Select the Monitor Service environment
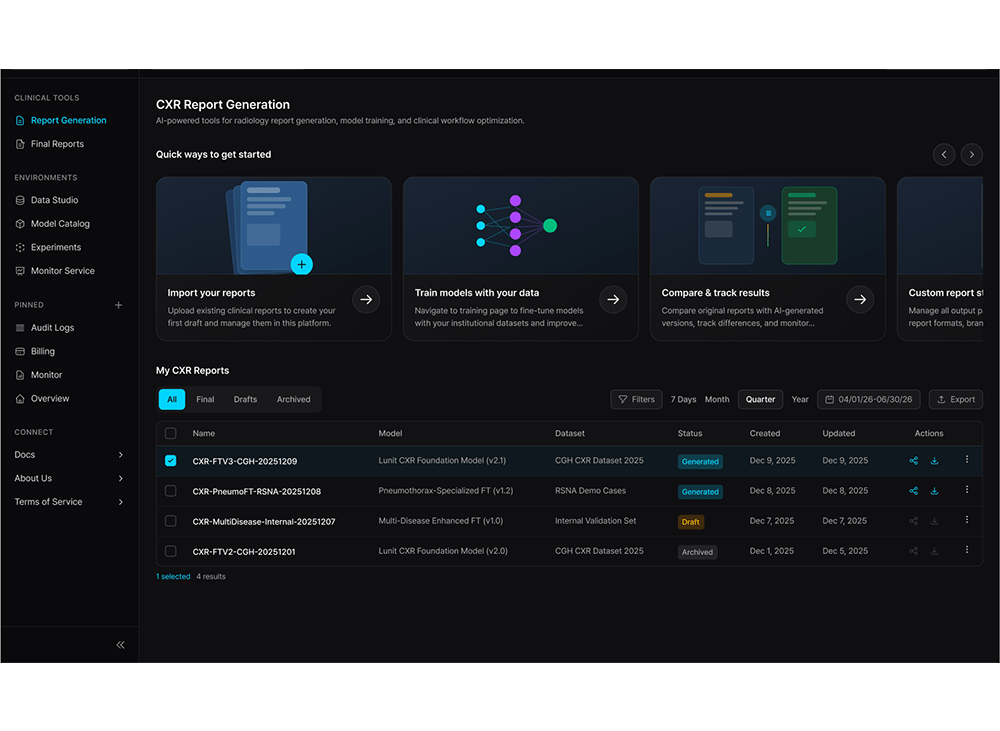 pos(60,270)
